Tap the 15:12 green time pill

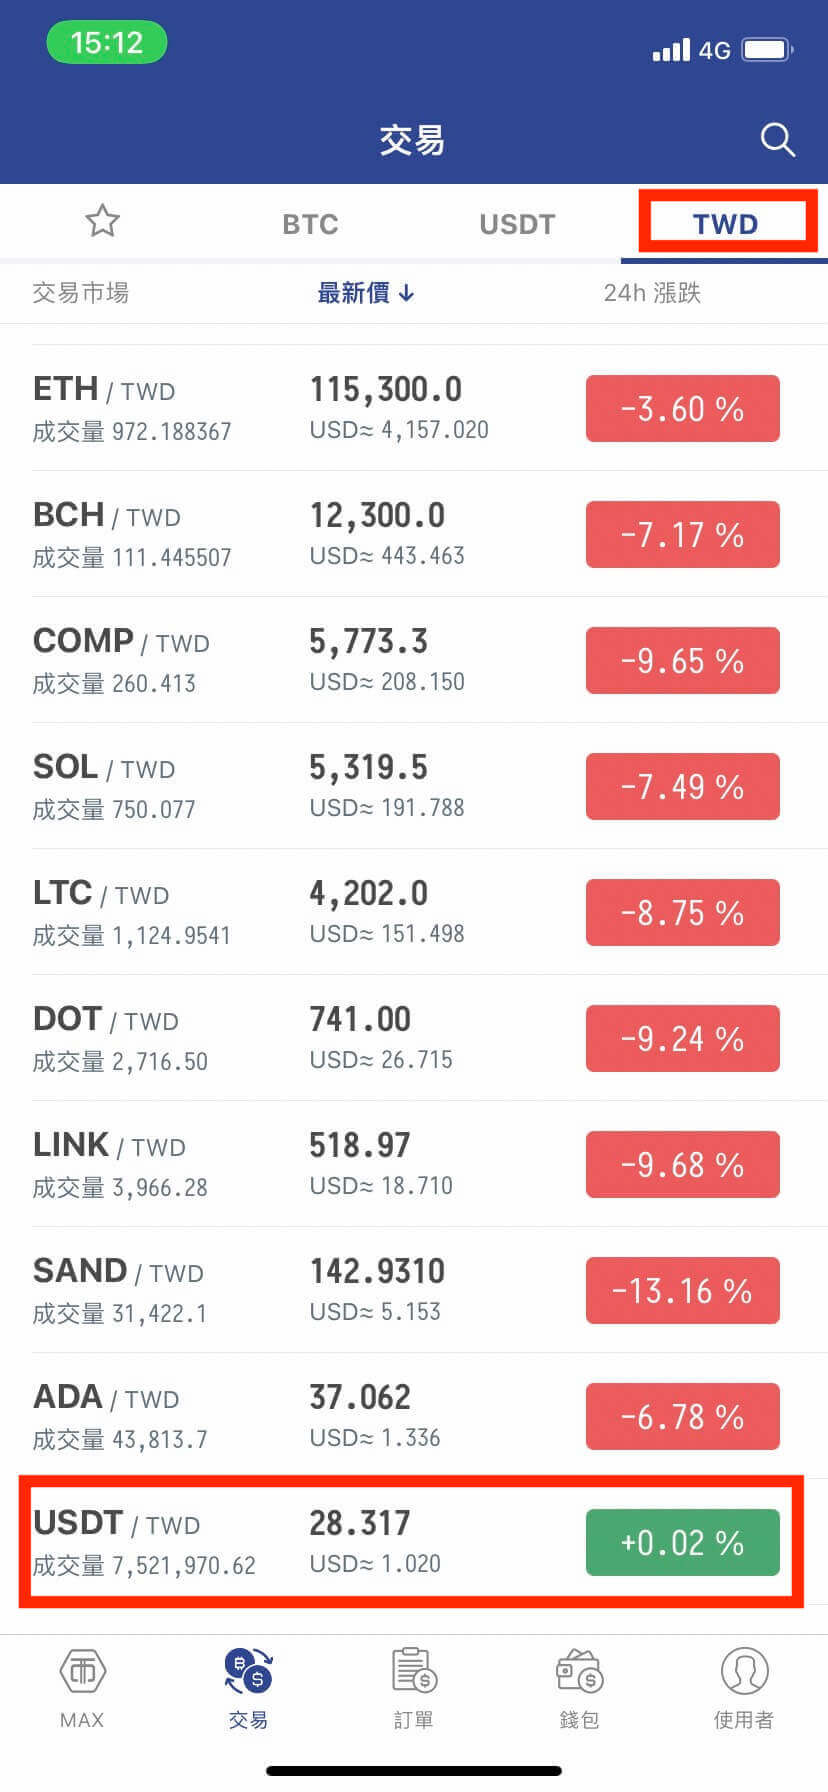click(107, 43)
